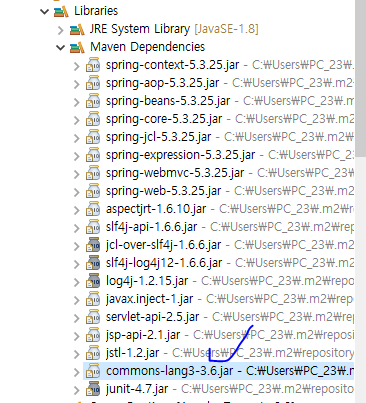Select spring-webmvc-5.3.25.jar
366x403 pixels.
(175, 173)
